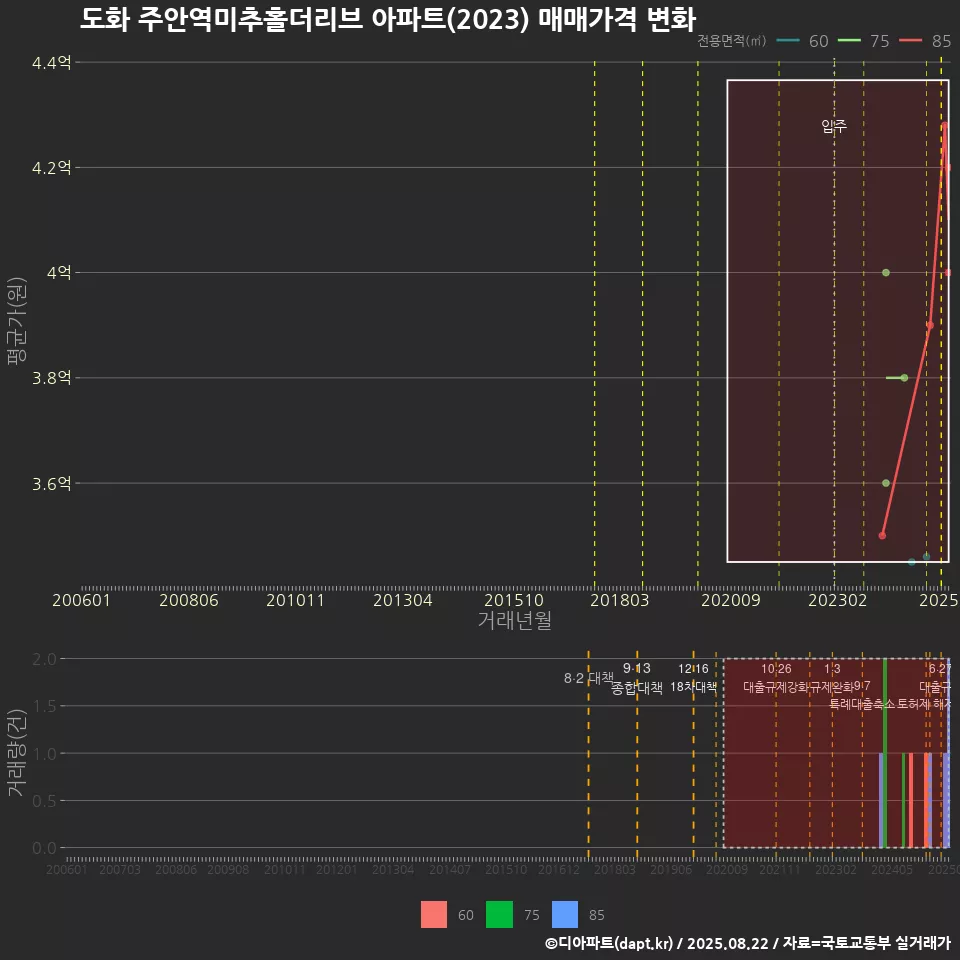Click the green 75 legend swatch below the charts
960x960 pixels.
pyautogui.click(x=499, y=915)
